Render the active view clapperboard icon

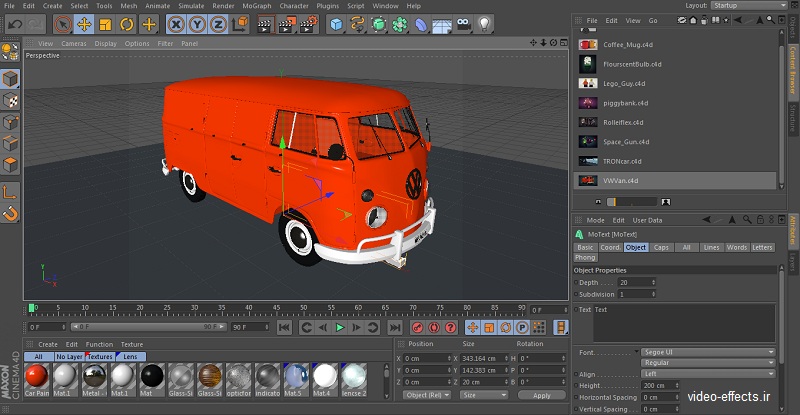(x=265, y=24)
